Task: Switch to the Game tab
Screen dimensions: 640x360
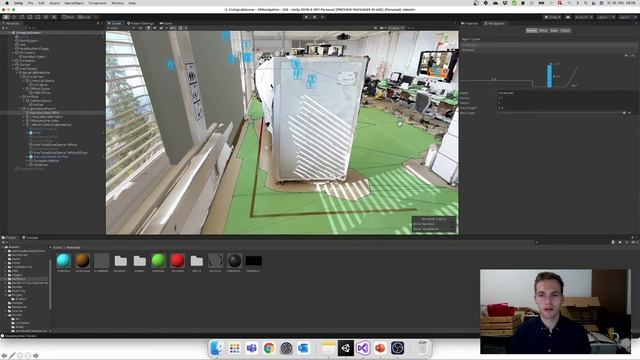Action: [167, 23]
